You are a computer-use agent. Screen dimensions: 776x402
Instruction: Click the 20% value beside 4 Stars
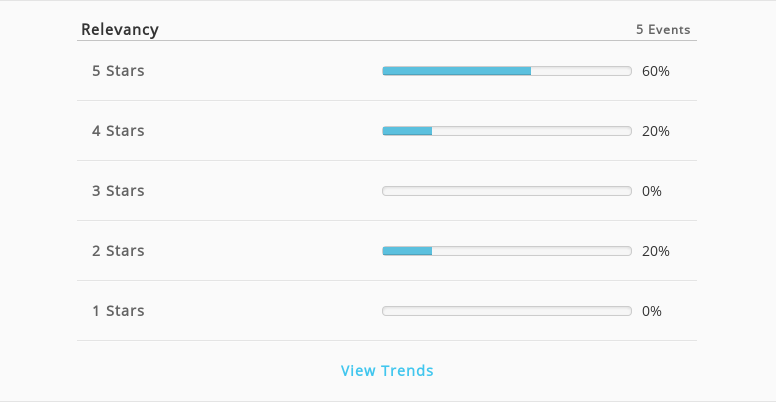point(656,131)
